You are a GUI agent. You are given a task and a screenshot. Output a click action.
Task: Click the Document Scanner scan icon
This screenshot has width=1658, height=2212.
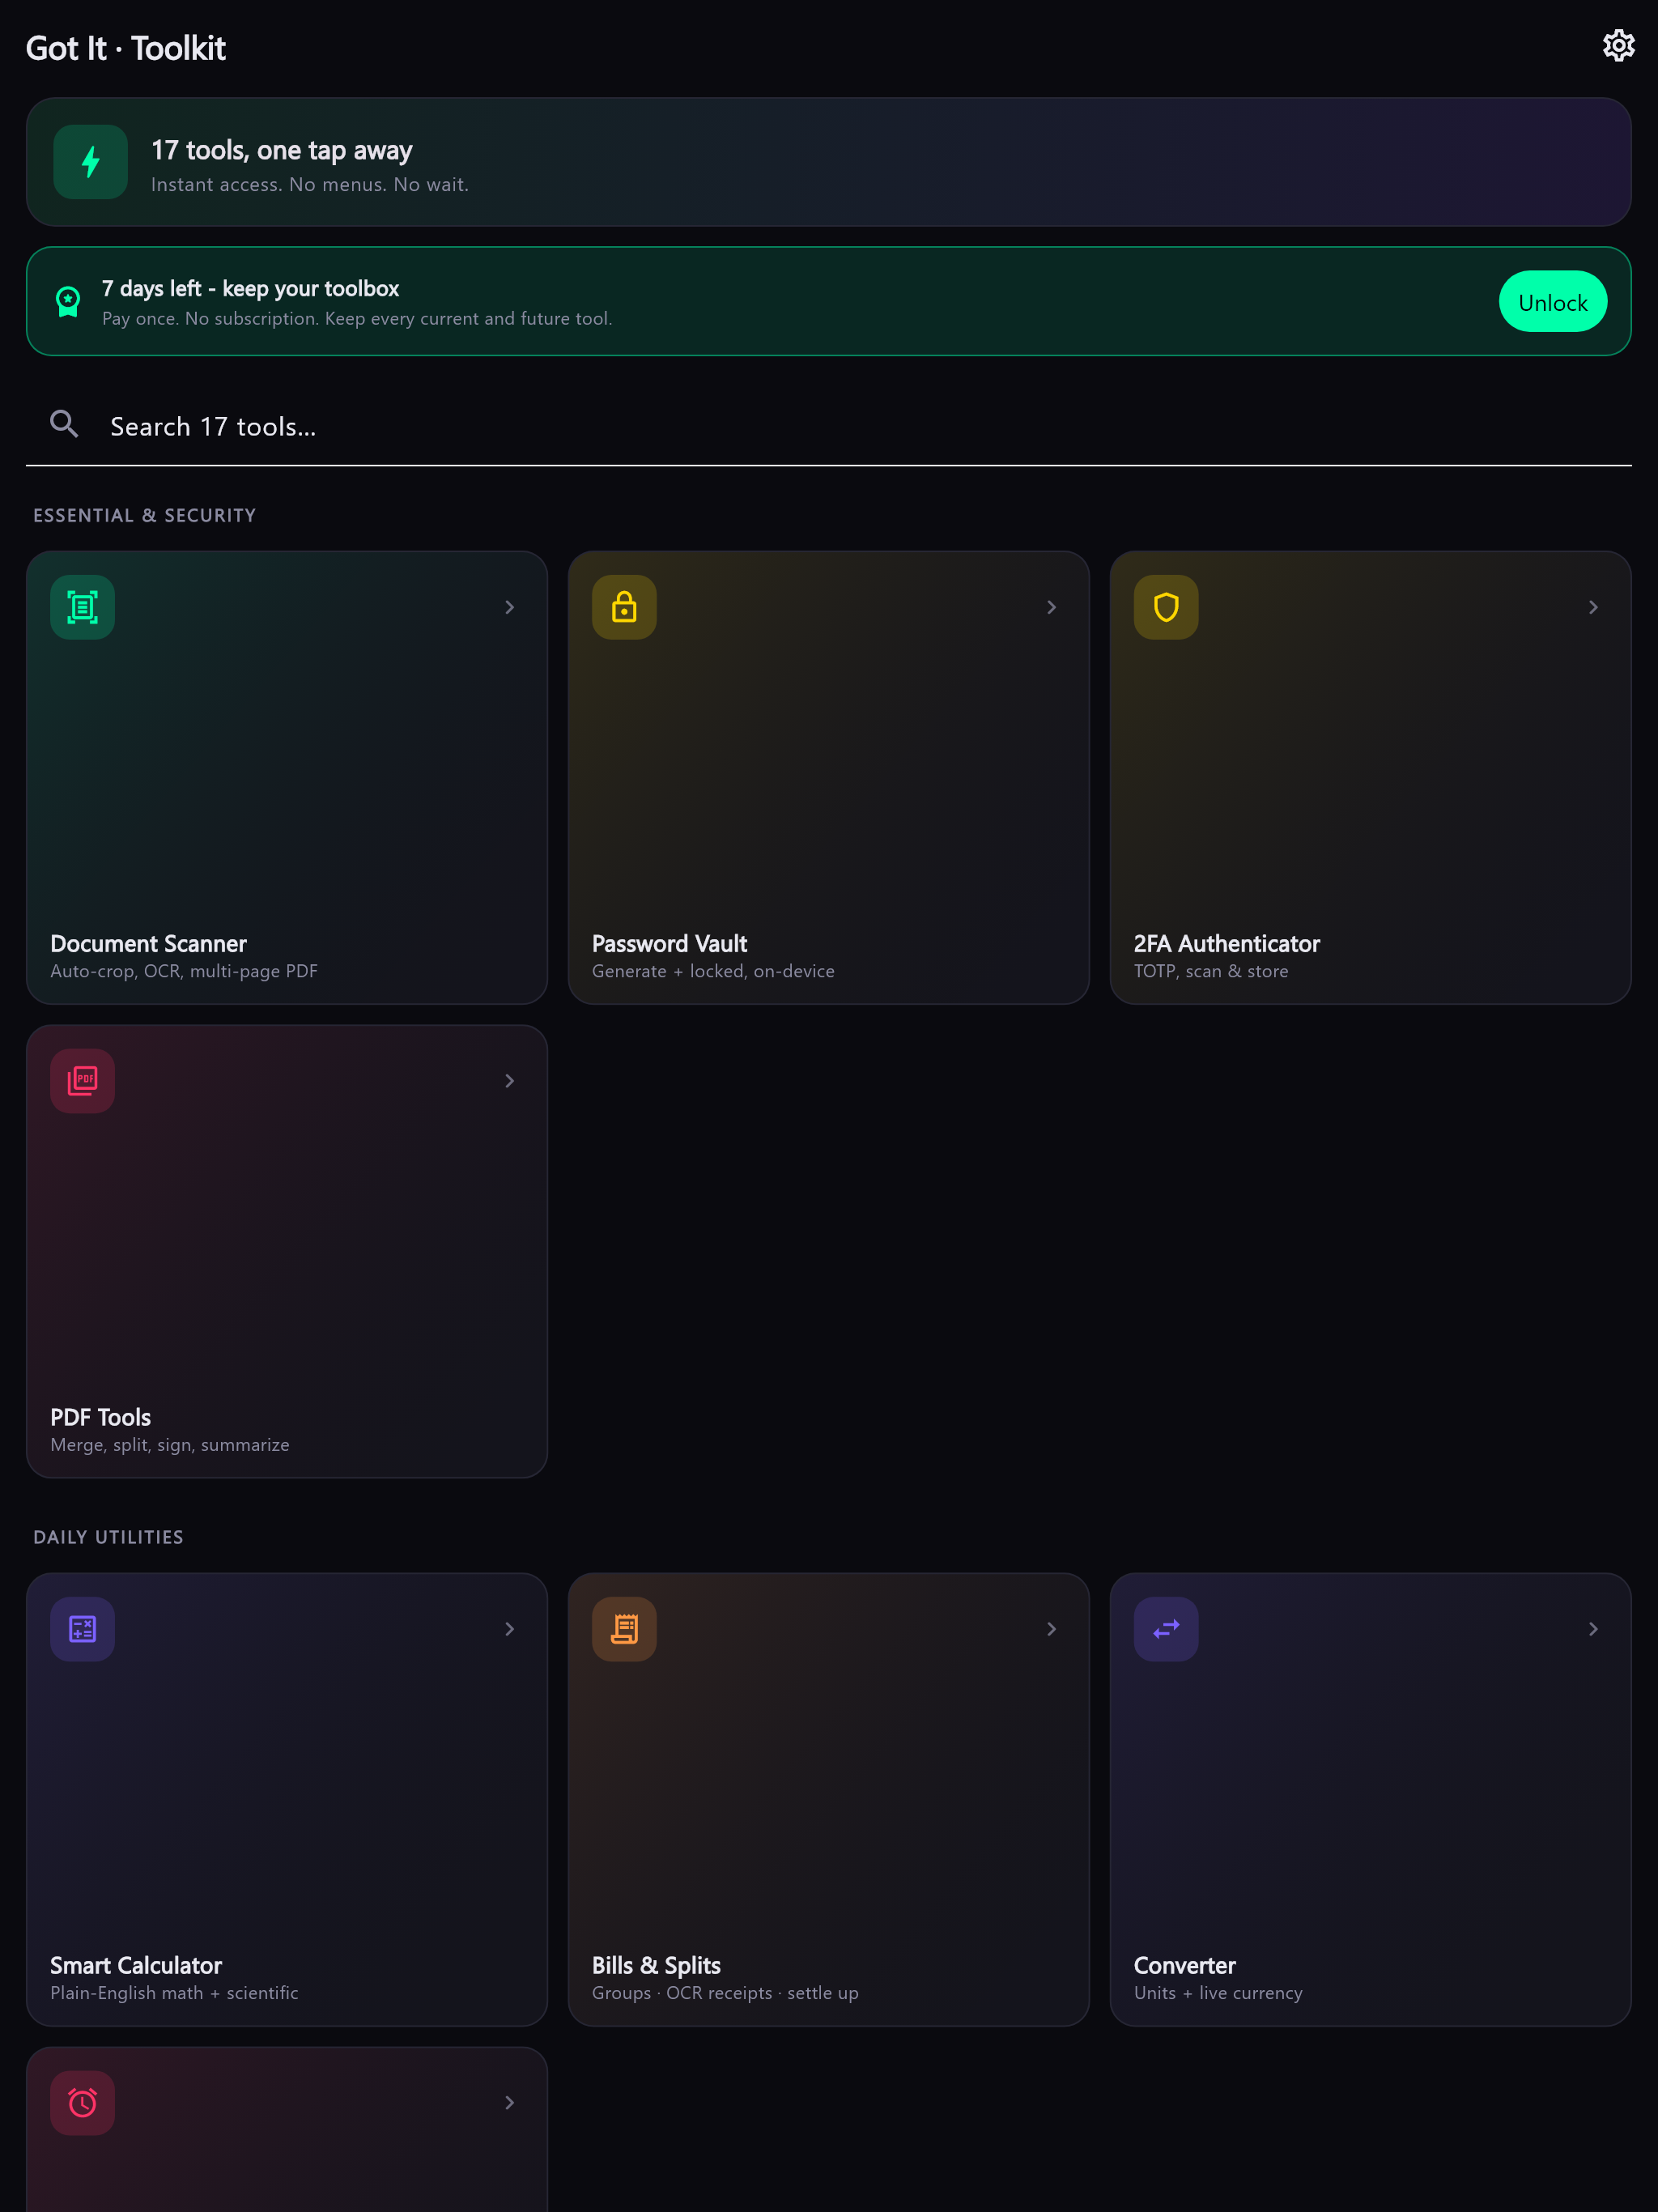click(83, 607)
